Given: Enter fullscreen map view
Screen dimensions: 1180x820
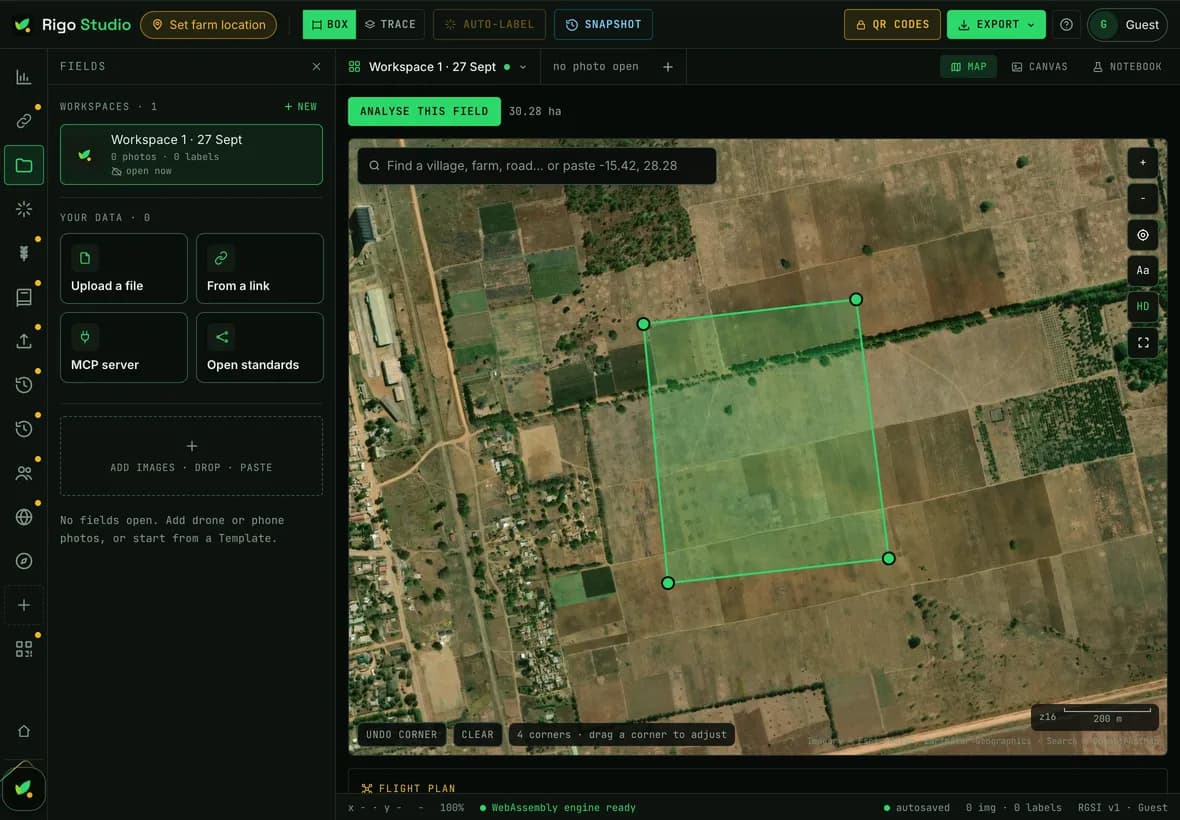Looking at the screenshot, I should click(1142, 343).
